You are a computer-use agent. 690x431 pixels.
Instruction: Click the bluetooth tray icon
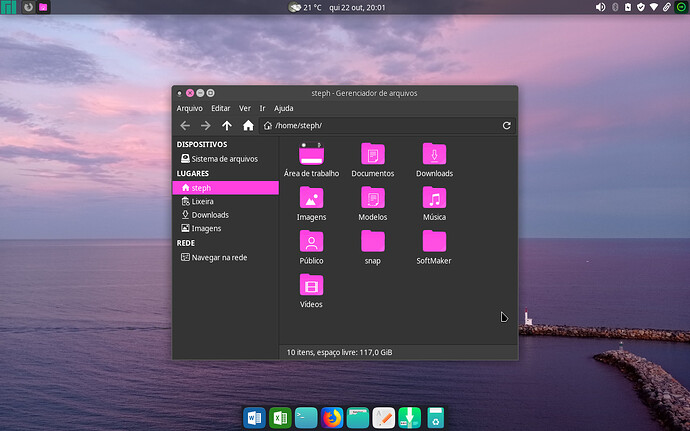coord(615,7)
